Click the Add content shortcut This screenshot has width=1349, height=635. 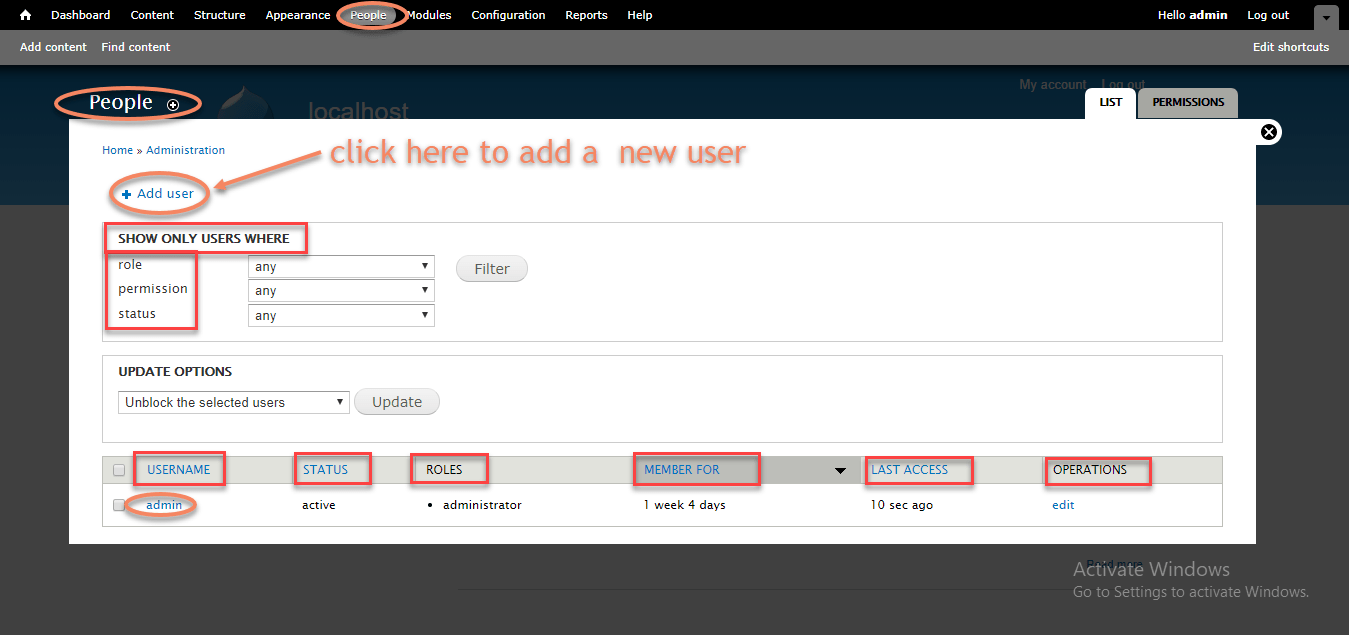pyautogui.click(x=53, y=47)
